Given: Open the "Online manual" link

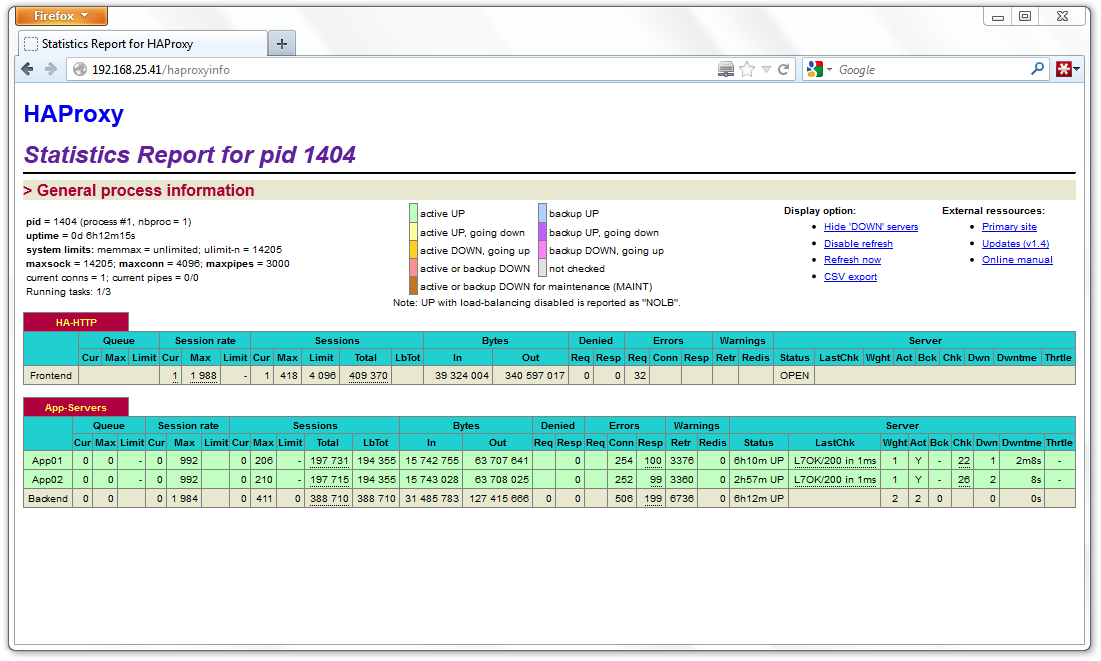Looking at the screenshot, I should point(1016,259).
